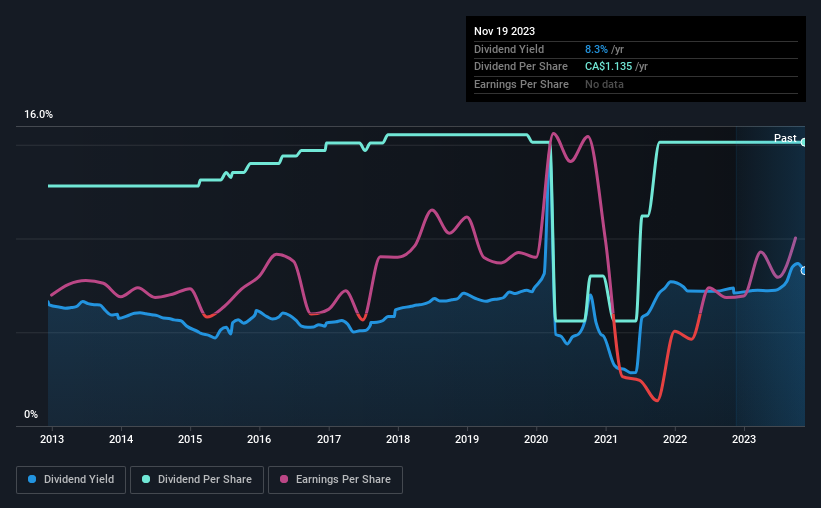
Task: Click the 16.0% y-axis label
Action: coord(38,115)
